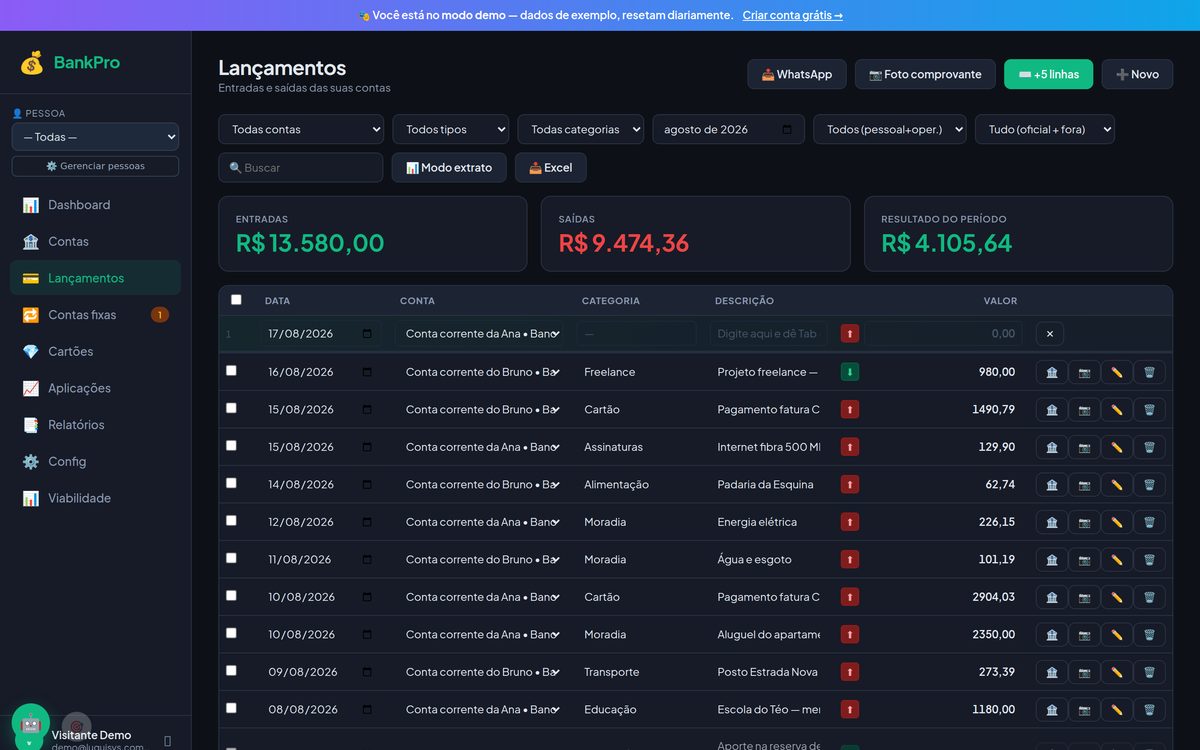Expand the Todos (pessoal+oper.) dropdown

[890, 129]
